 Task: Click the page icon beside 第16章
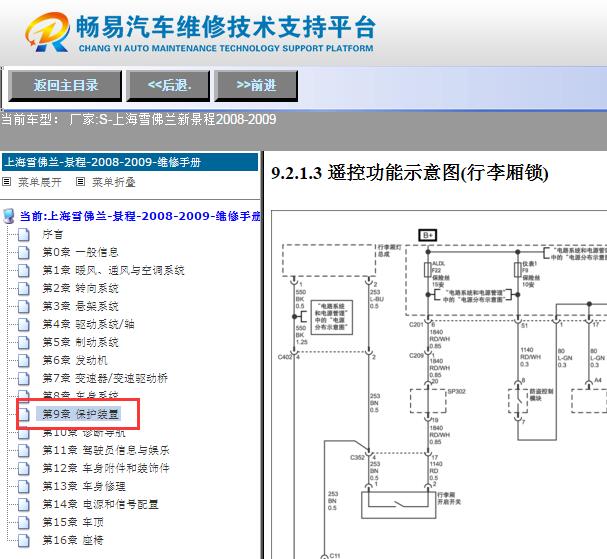click(x=24, y=540)
